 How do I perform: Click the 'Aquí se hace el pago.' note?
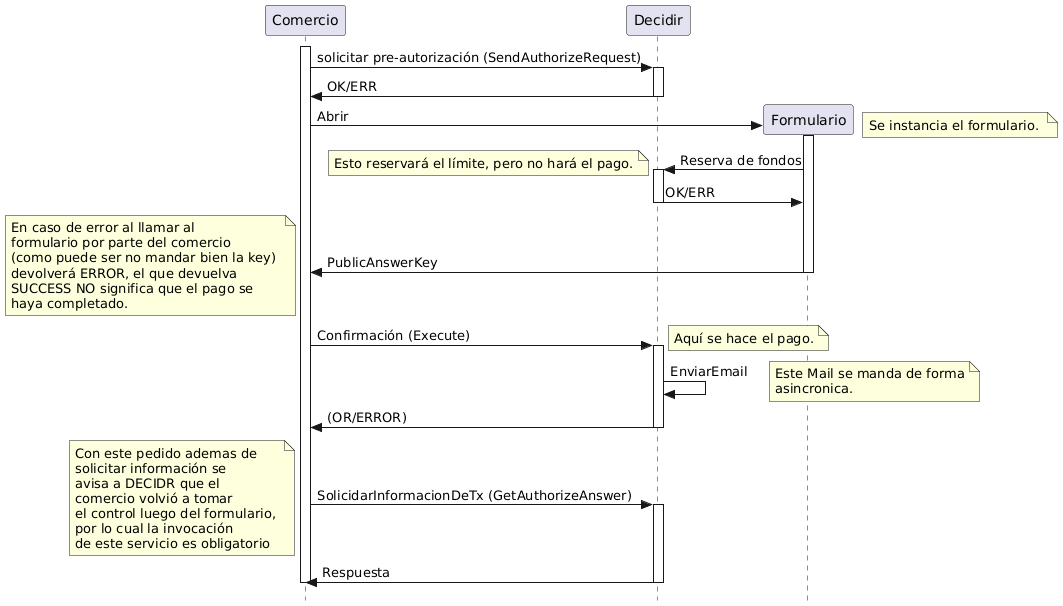click(x=748, y=339)
